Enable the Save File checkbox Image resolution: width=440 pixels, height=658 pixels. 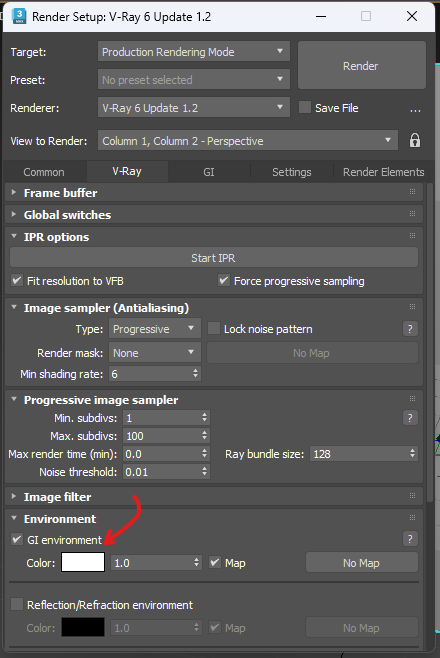(x=305, y=107)
